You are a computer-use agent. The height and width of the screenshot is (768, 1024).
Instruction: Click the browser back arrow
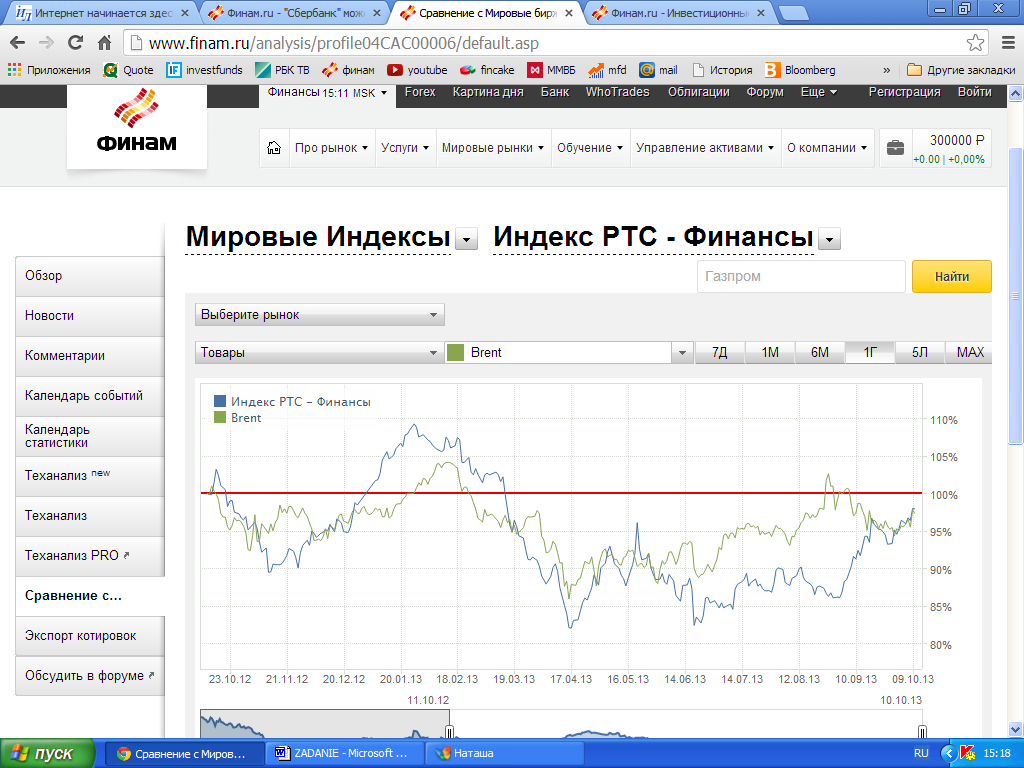point(18,43)
